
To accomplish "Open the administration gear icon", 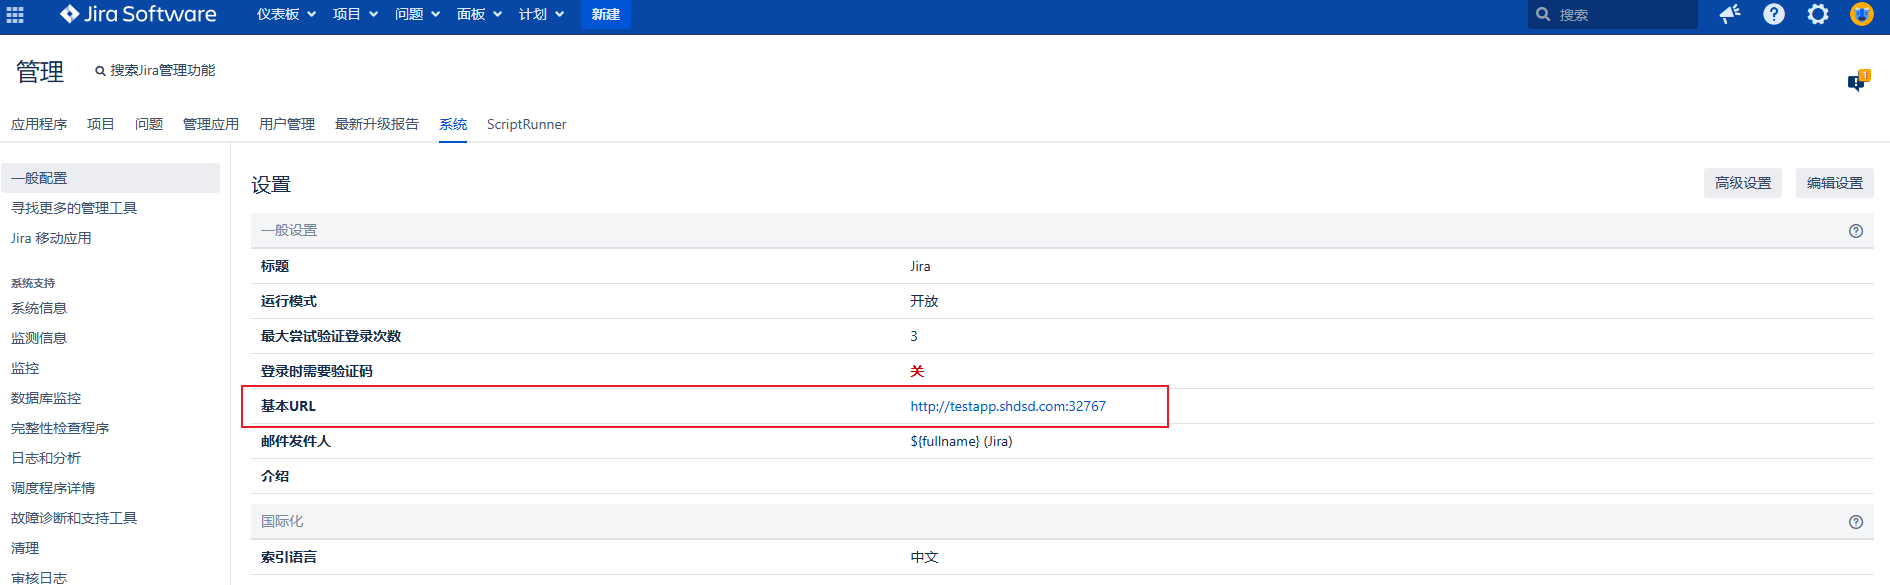I will point(1817,14).
